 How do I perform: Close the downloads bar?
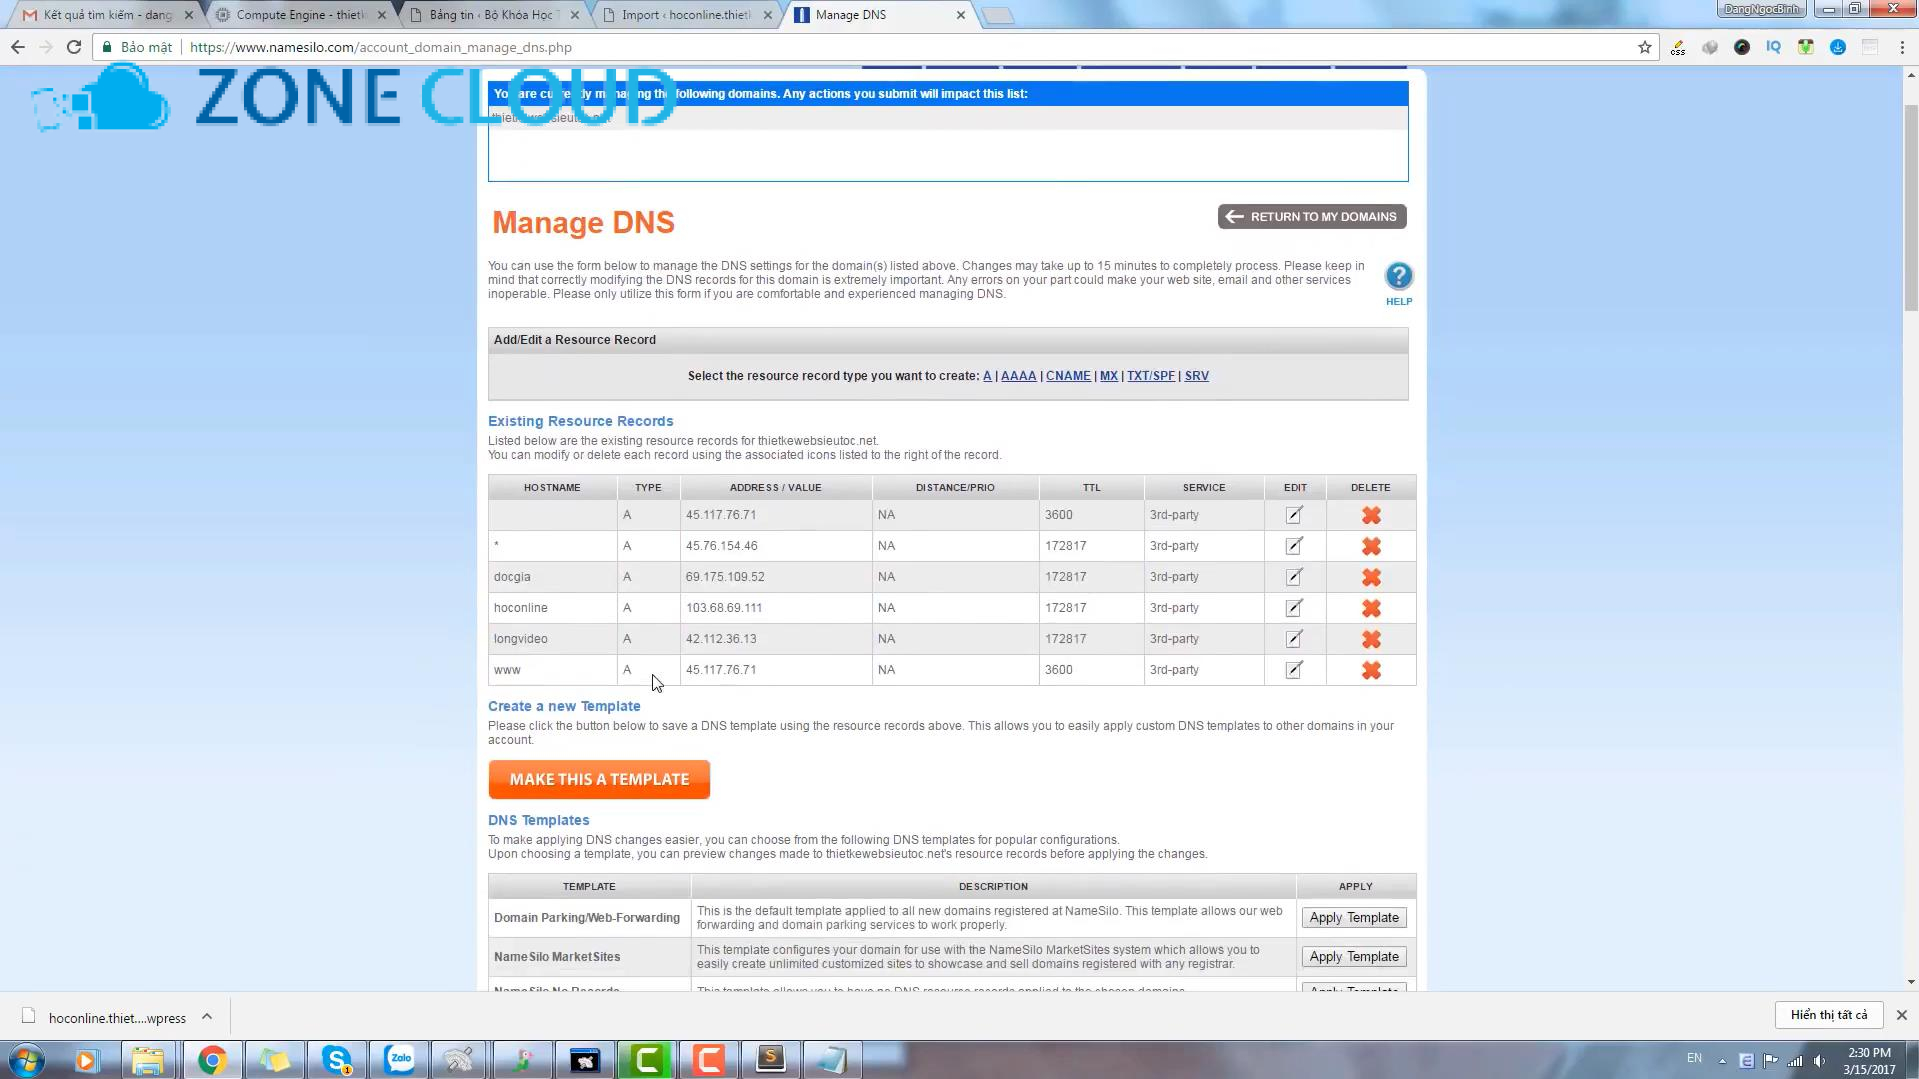[x=1901, y=1015]
